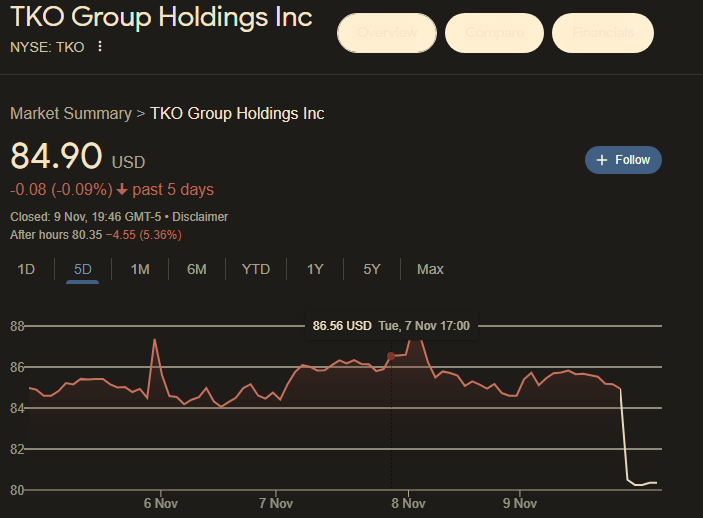Open the Overview tab
This screenshot has width=703, height=518.
(x=387, y=33)
